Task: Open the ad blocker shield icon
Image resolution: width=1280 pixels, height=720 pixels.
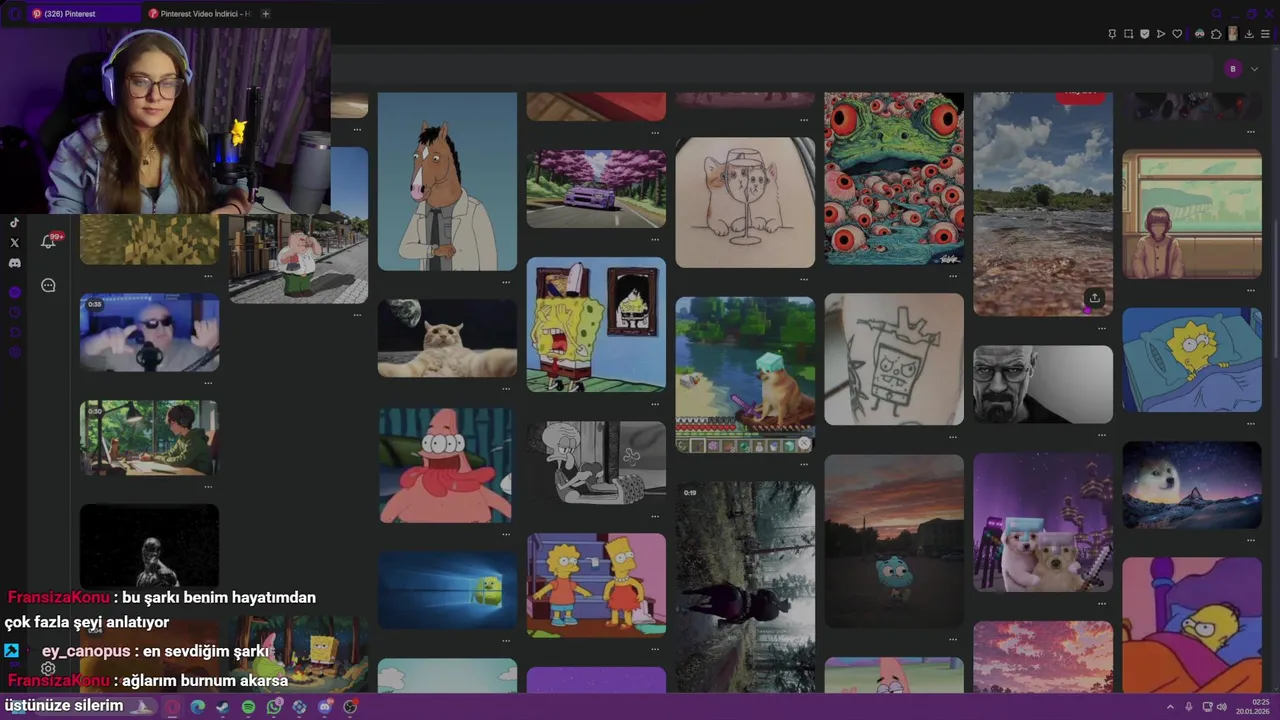Action: [1145, 34]
